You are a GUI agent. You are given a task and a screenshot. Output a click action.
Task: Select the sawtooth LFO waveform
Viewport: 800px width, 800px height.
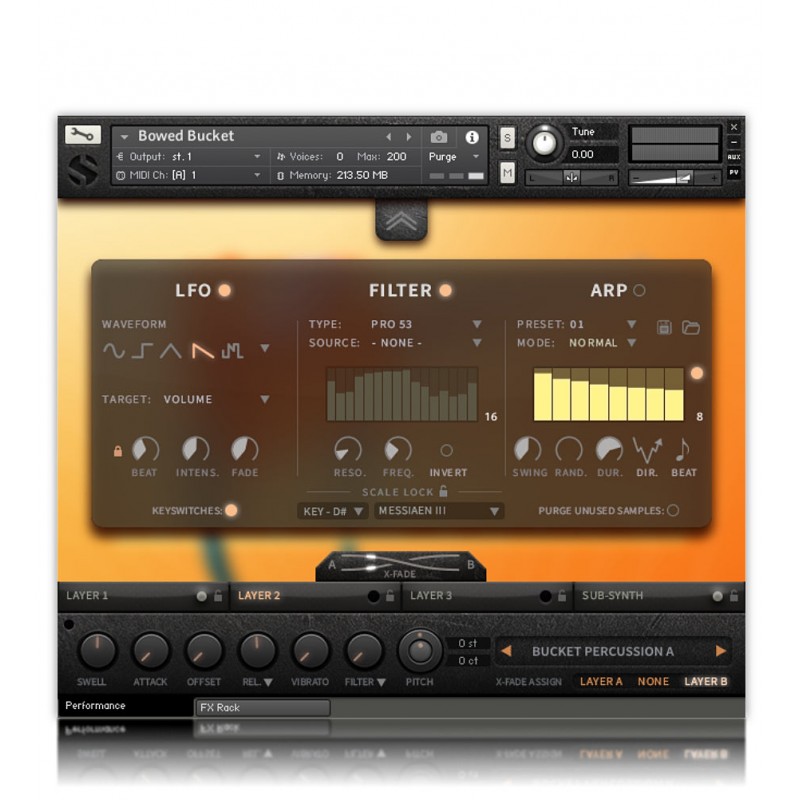click(x=203, y=350)
